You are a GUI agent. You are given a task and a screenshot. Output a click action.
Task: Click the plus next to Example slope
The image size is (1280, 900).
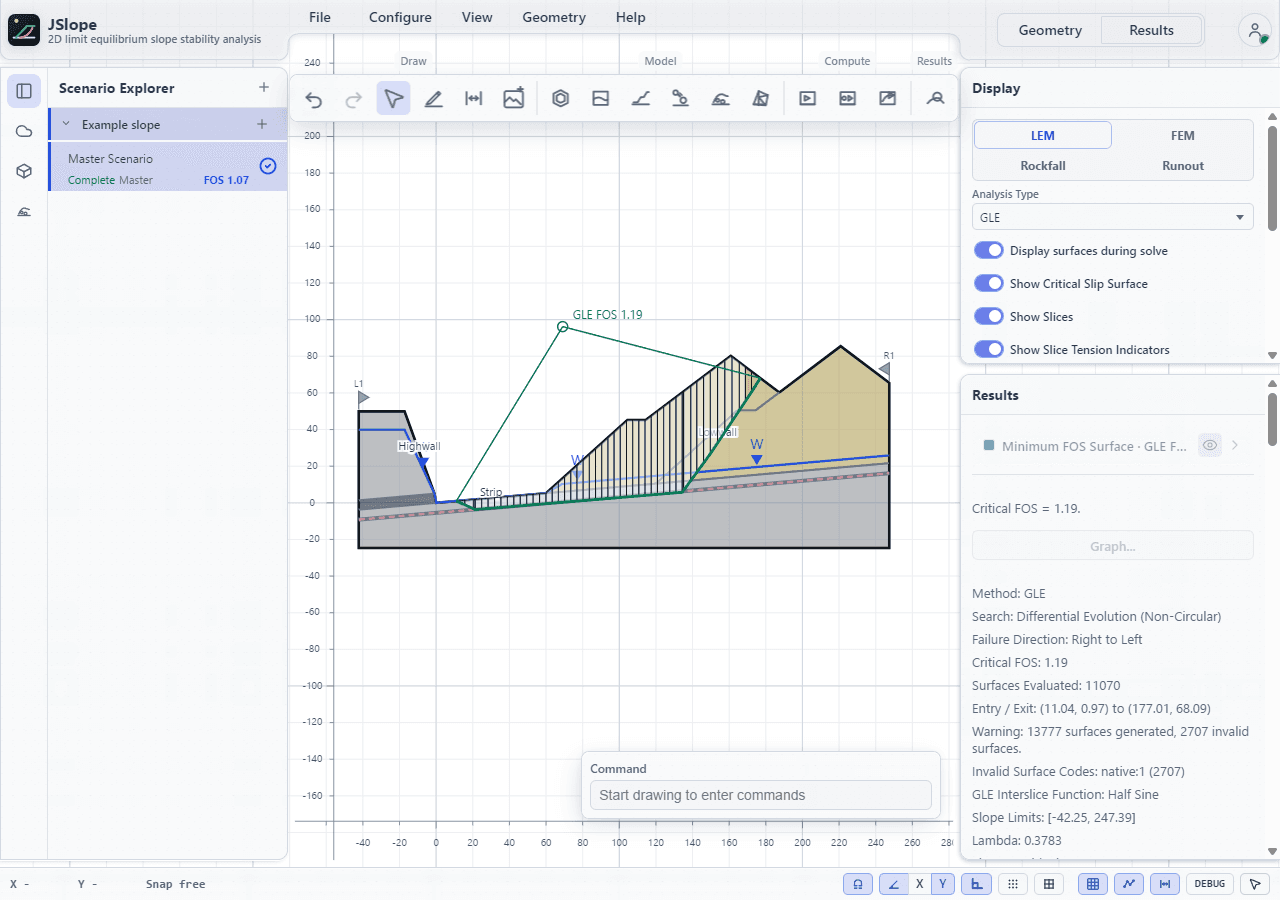pyautogui.click(x=262, y=125)
